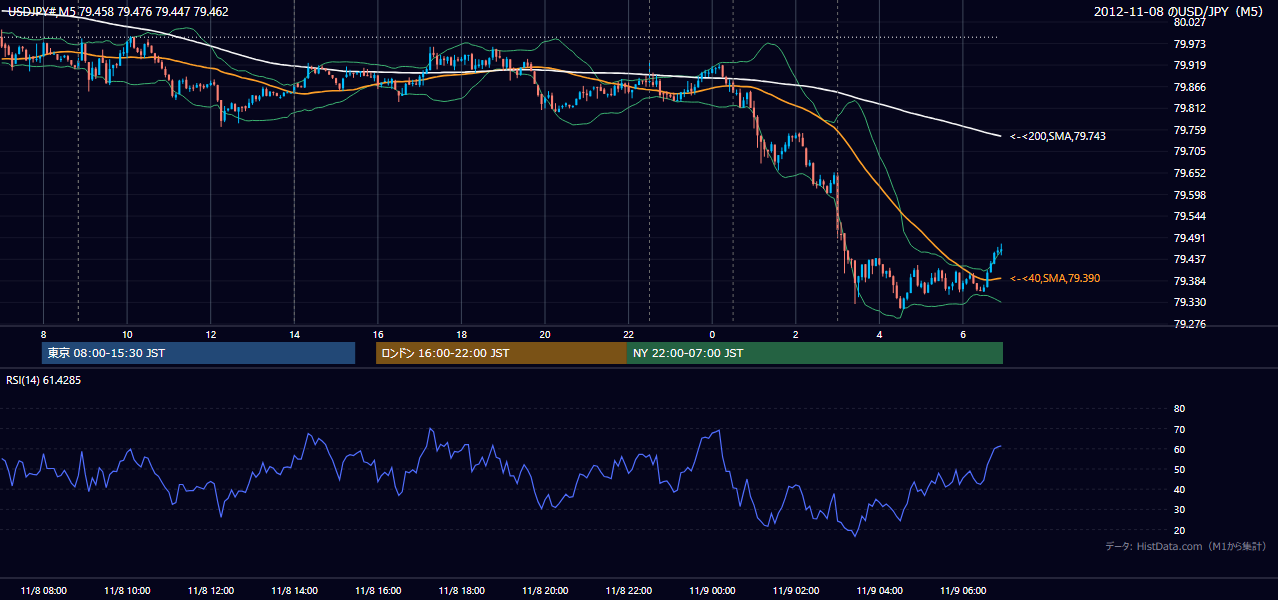
Task: Click hour label 16 under the price chart
Action: pyautogui.click(x=378, y=334)
